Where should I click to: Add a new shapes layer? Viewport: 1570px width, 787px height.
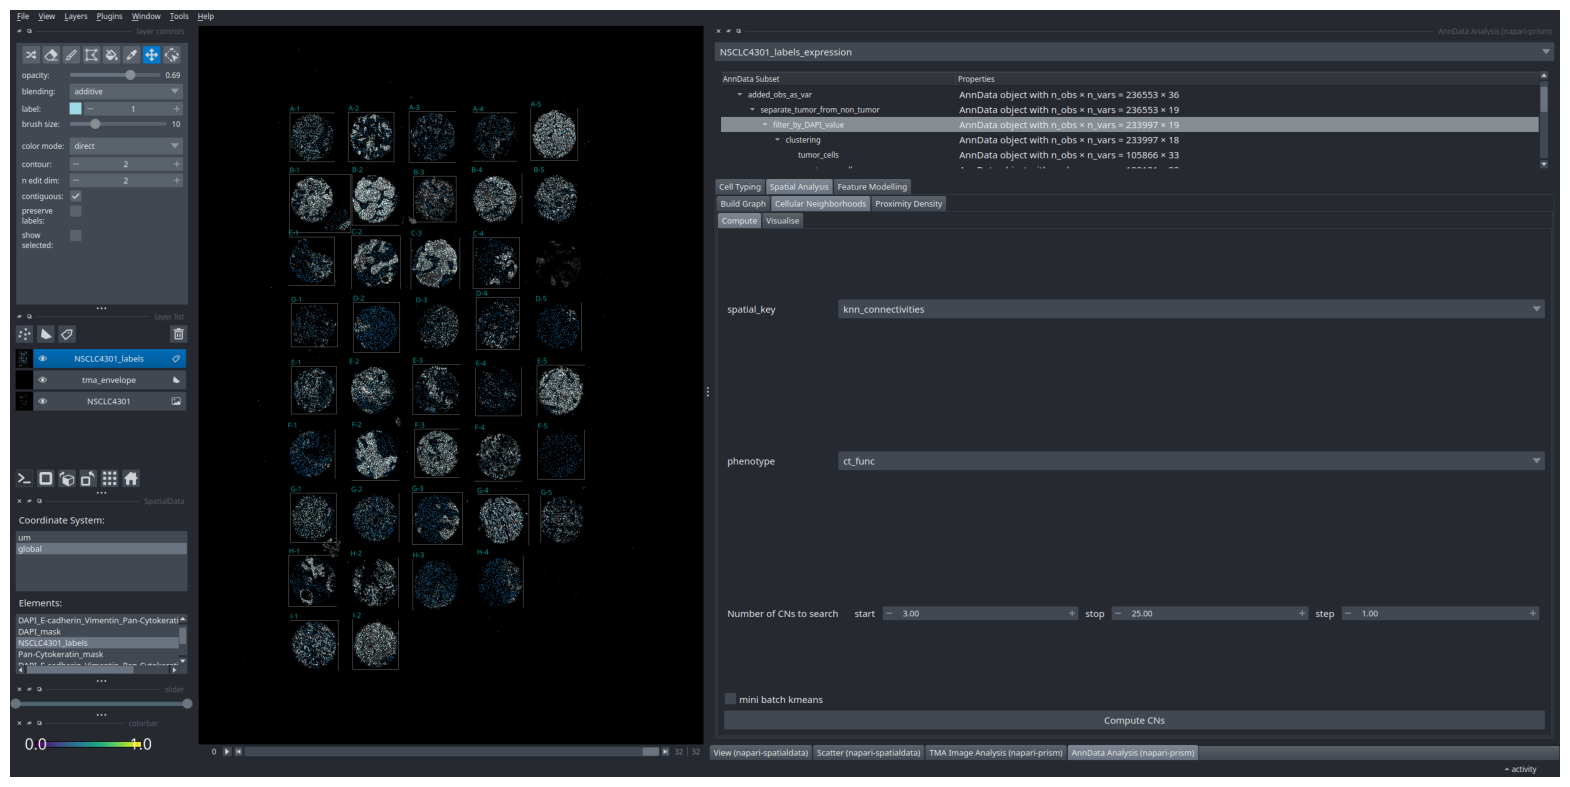pyautogui.click(x=46, y=334)
